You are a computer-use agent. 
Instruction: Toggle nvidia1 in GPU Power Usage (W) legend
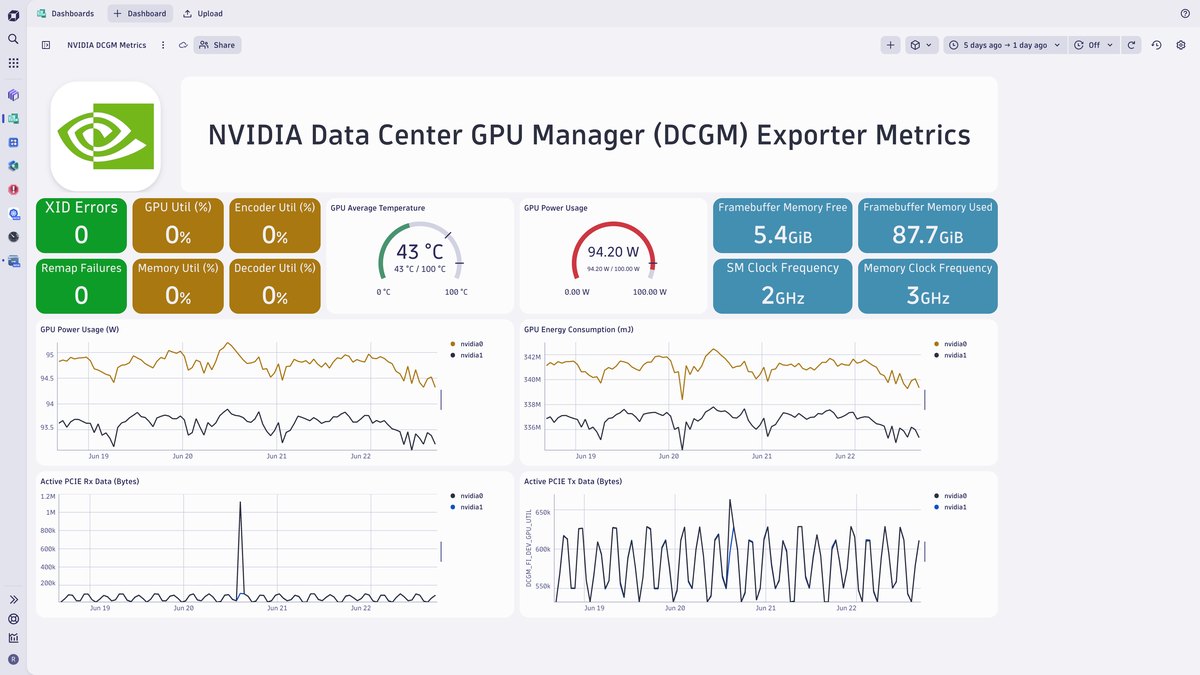[467, 355]
